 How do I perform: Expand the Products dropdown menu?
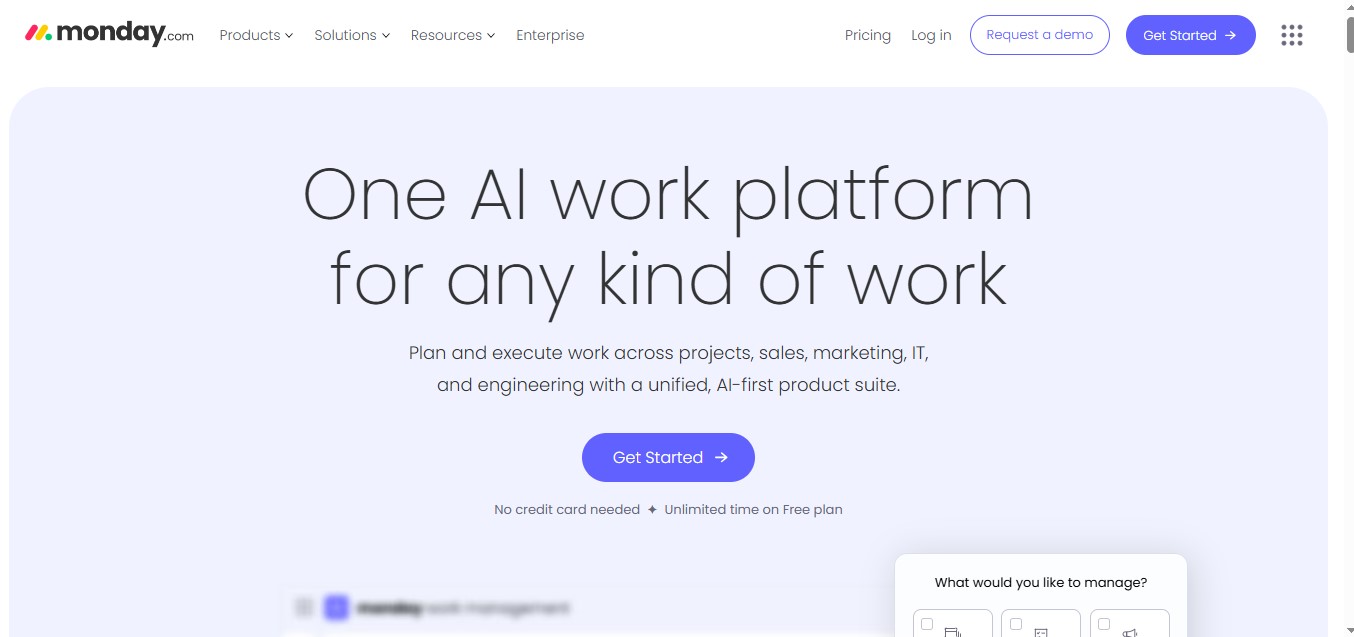click(x=256, y=35)
